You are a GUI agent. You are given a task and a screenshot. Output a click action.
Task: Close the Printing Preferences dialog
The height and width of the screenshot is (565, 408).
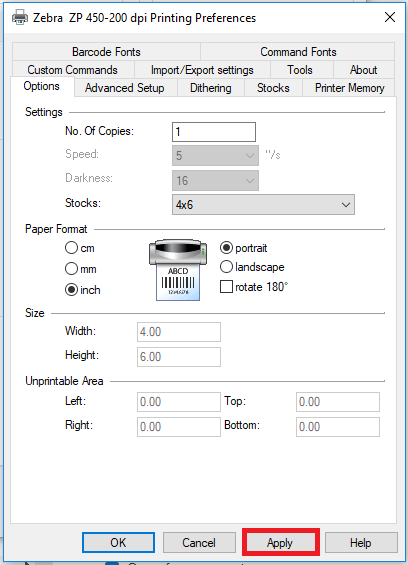click(x=390, y=17)
